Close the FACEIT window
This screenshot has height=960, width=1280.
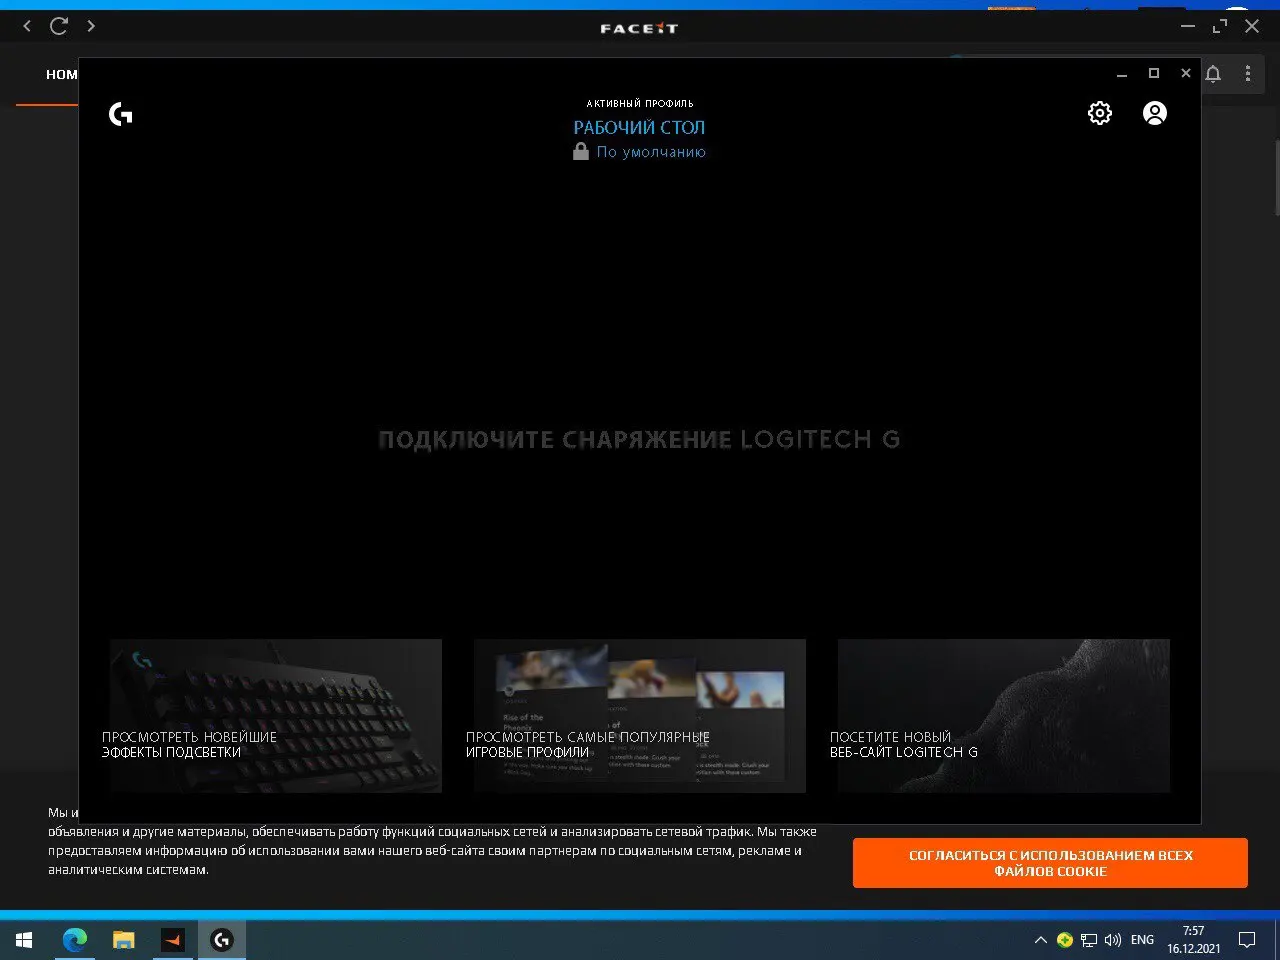1252,27
